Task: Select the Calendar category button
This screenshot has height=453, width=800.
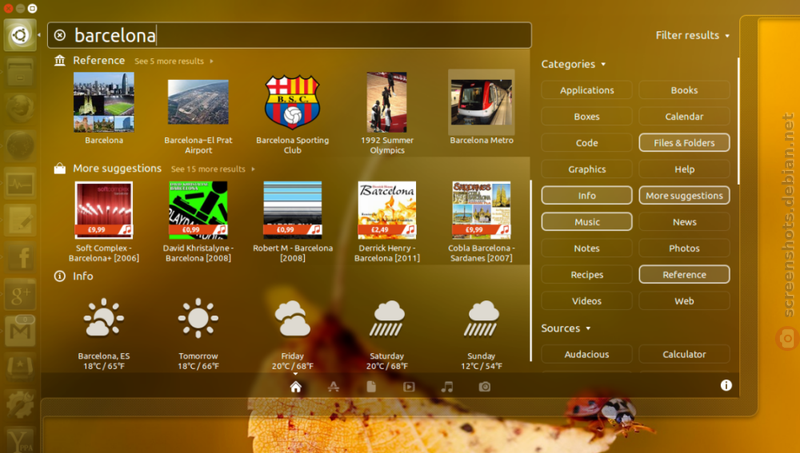Action: [684, 116]
